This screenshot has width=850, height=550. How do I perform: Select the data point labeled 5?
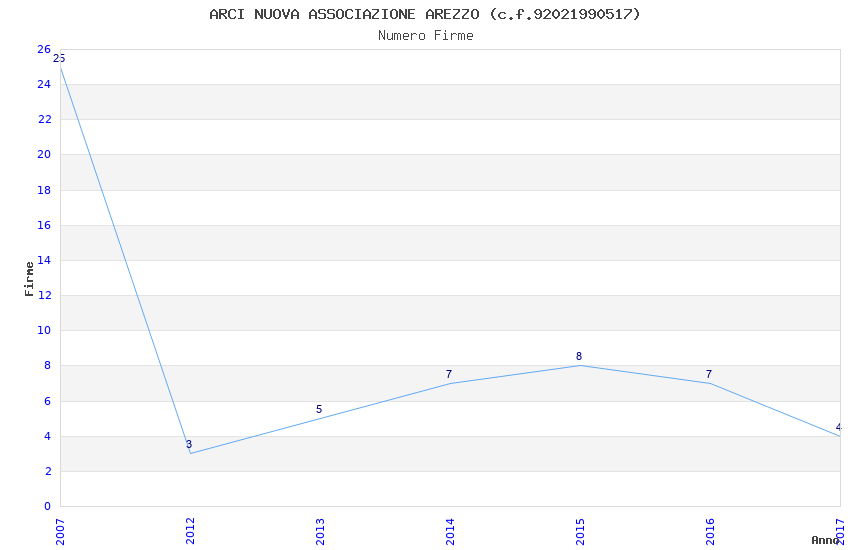coord(319,410)
